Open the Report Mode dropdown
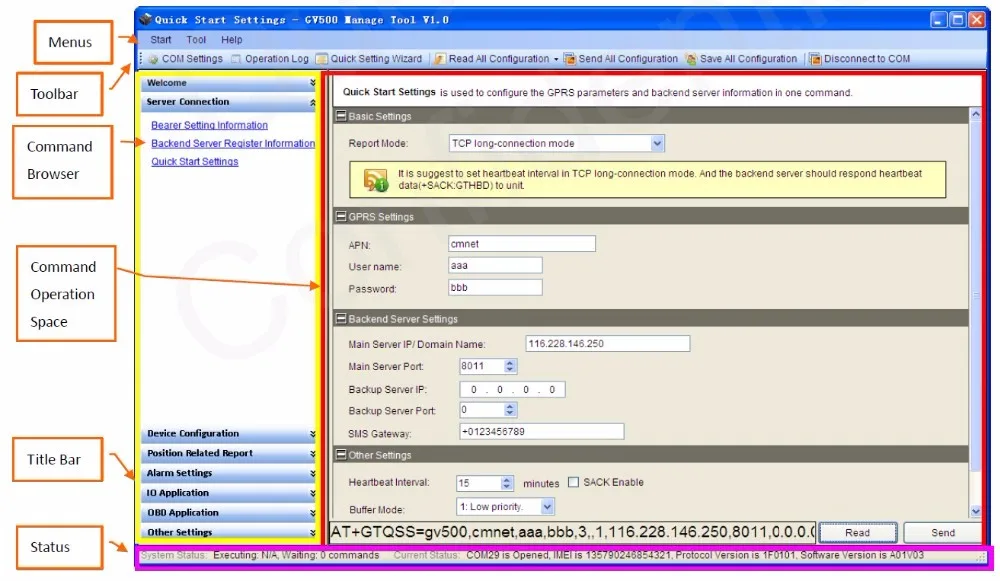The height and width of the screenshot is (581, 1000). (x=658, y=143)
